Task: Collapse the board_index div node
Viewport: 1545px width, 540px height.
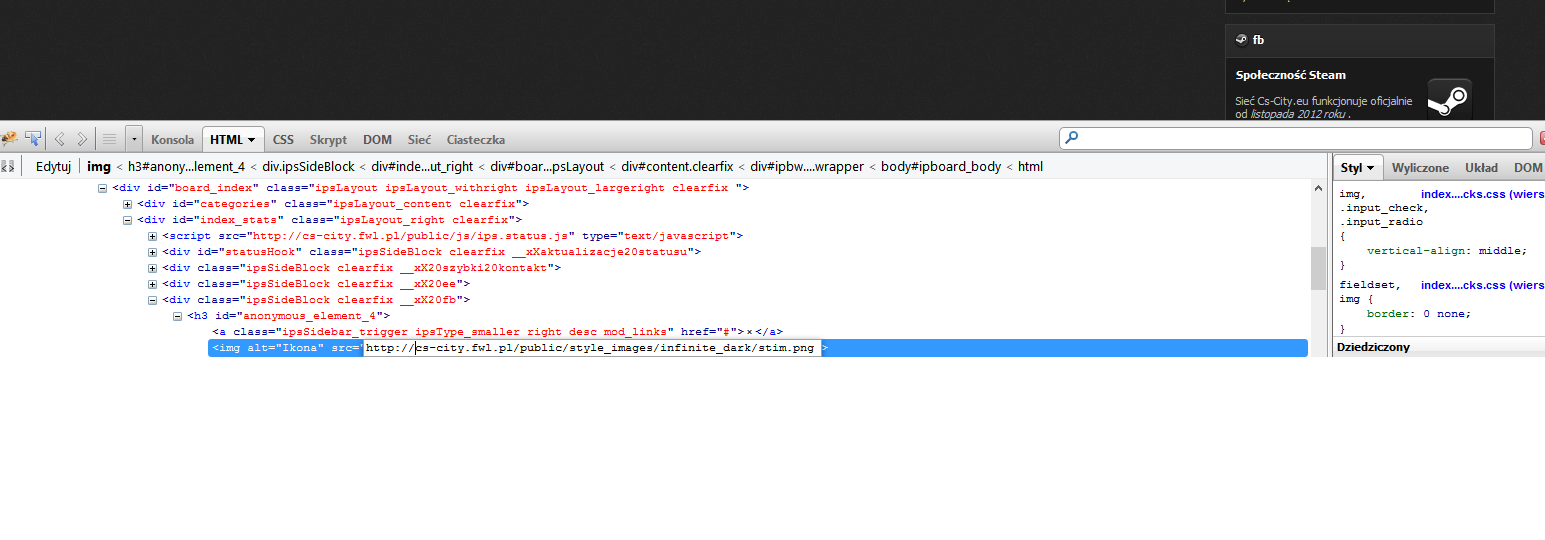Action: click(x=102, y=188)
